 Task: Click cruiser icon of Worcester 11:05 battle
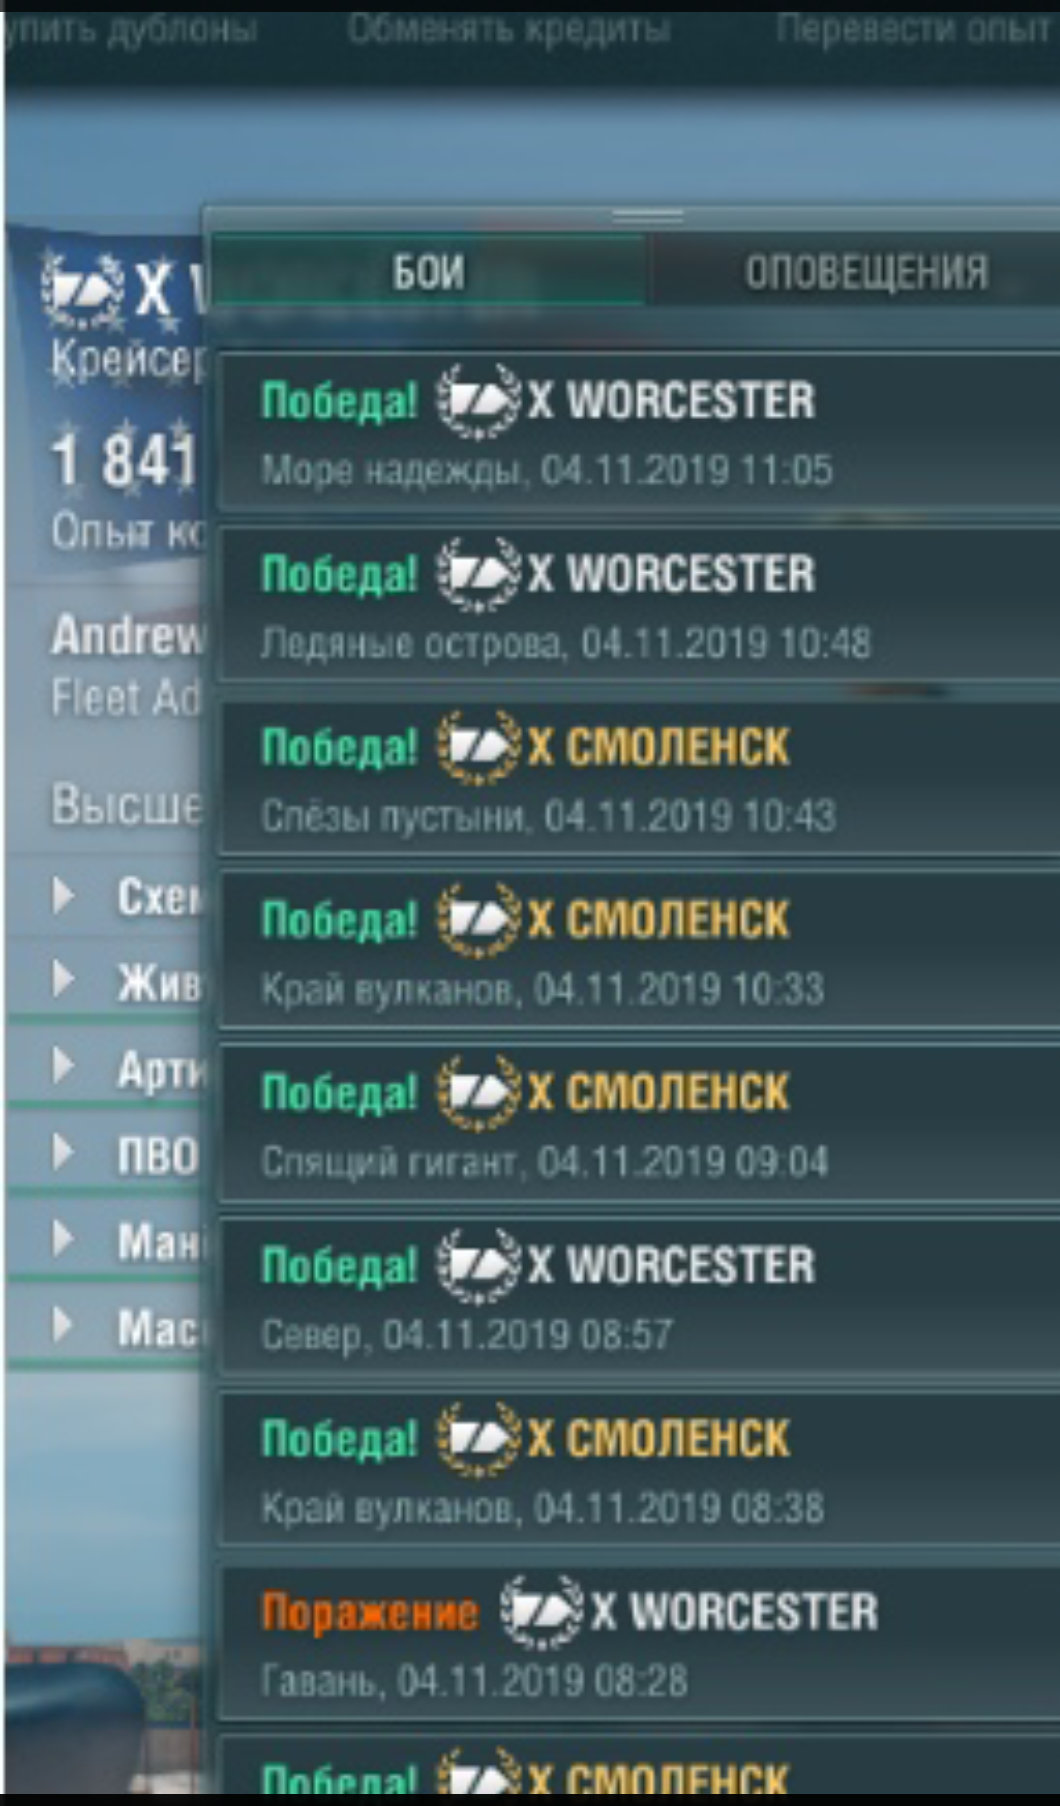[479, 402]
